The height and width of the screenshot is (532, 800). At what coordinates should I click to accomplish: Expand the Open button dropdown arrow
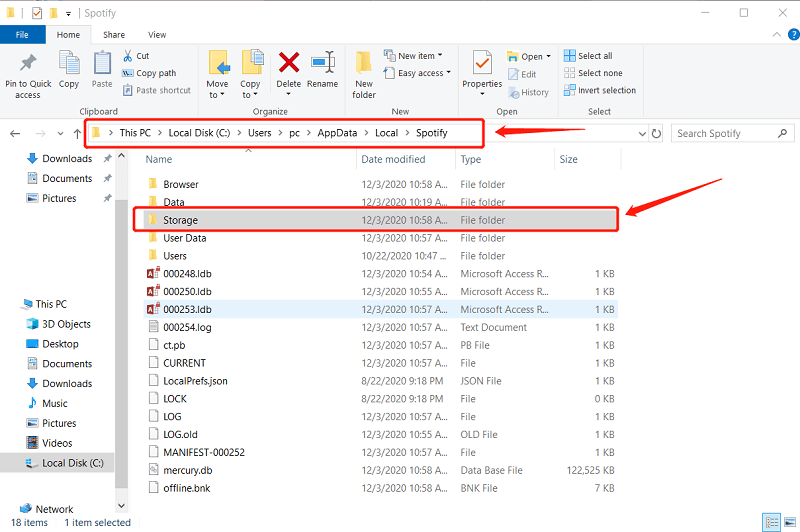[549, 56]
